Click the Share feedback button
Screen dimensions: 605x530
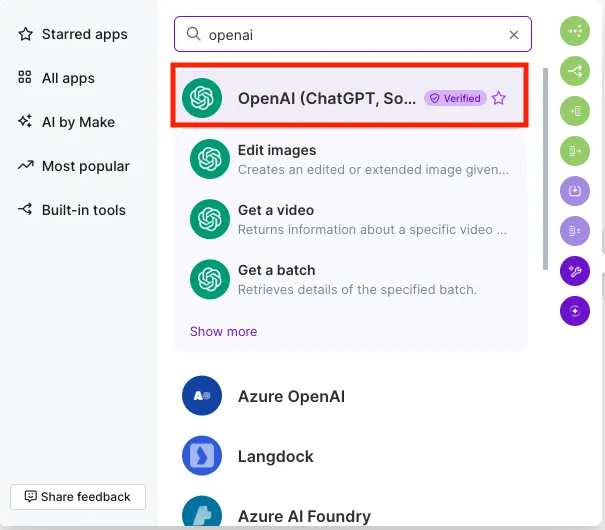(78, 497)
